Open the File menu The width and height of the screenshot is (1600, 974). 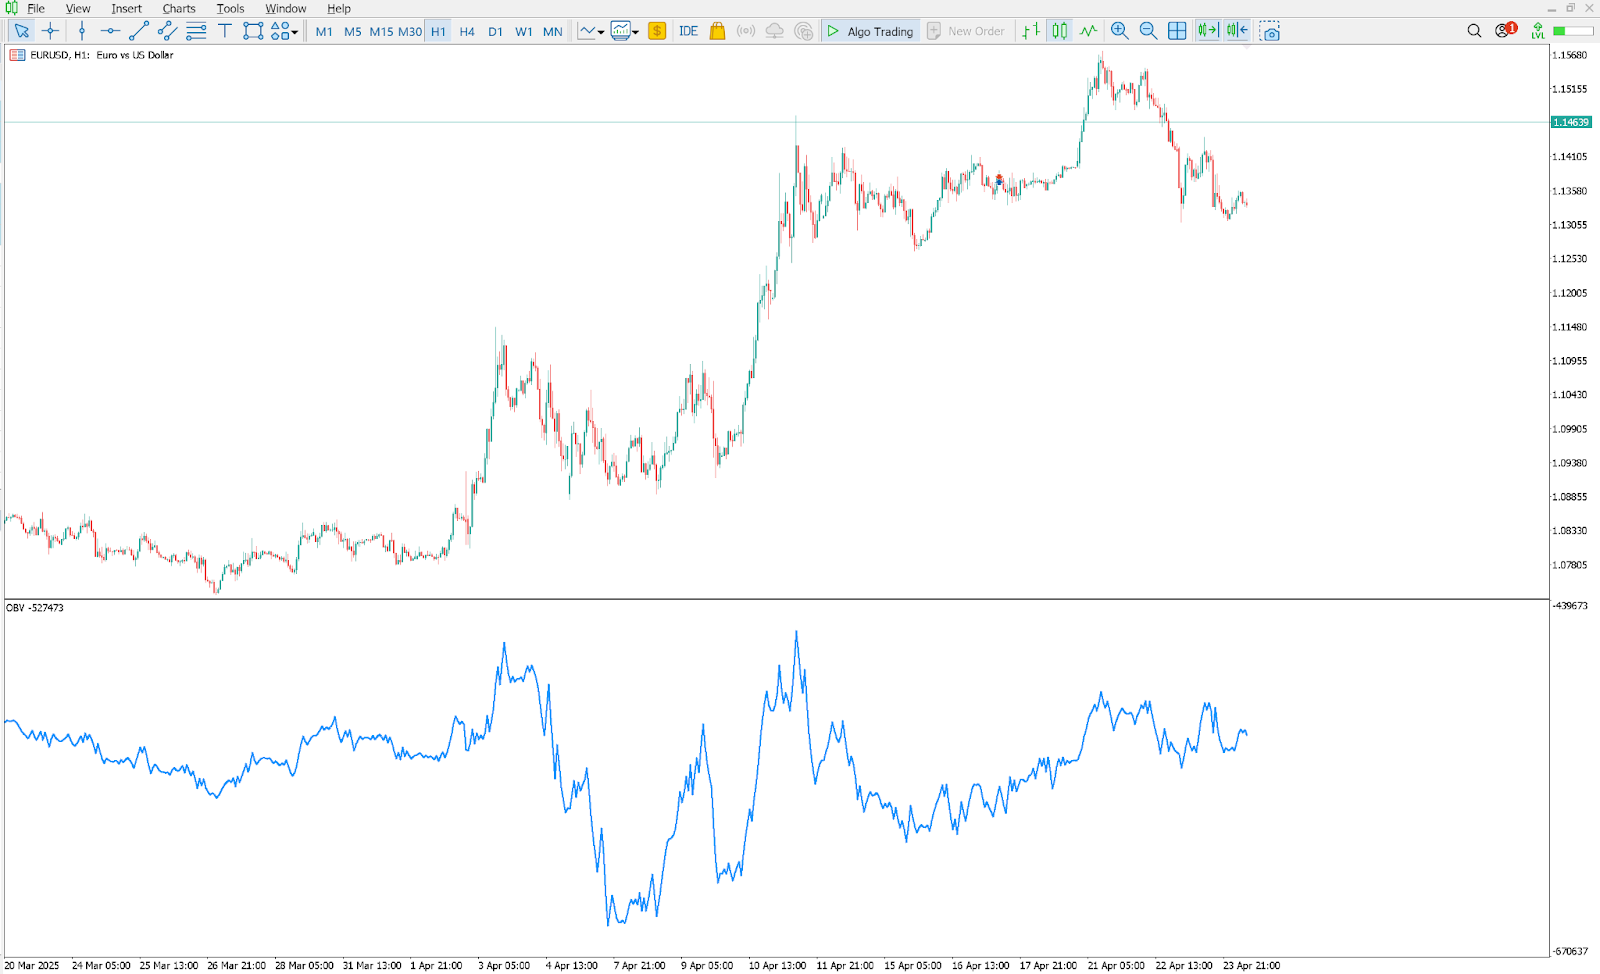tap(36, 8)
